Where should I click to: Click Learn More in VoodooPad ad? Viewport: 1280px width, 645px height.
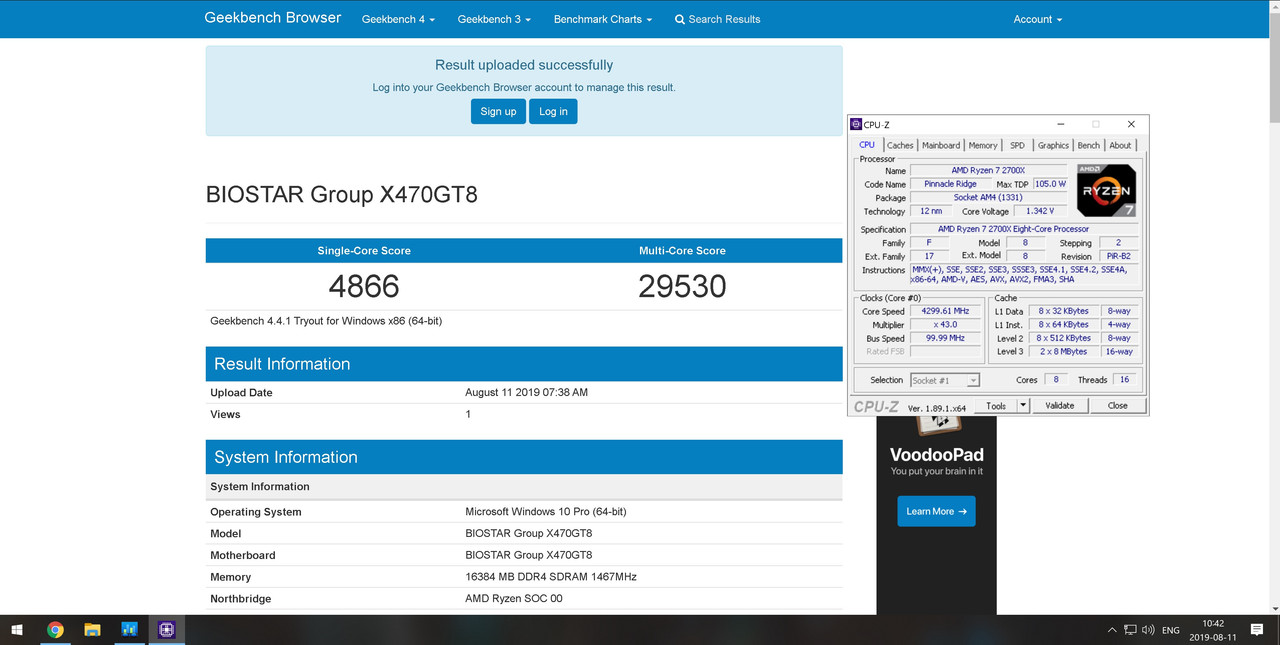pyautogui.click(x=936, y=511)
